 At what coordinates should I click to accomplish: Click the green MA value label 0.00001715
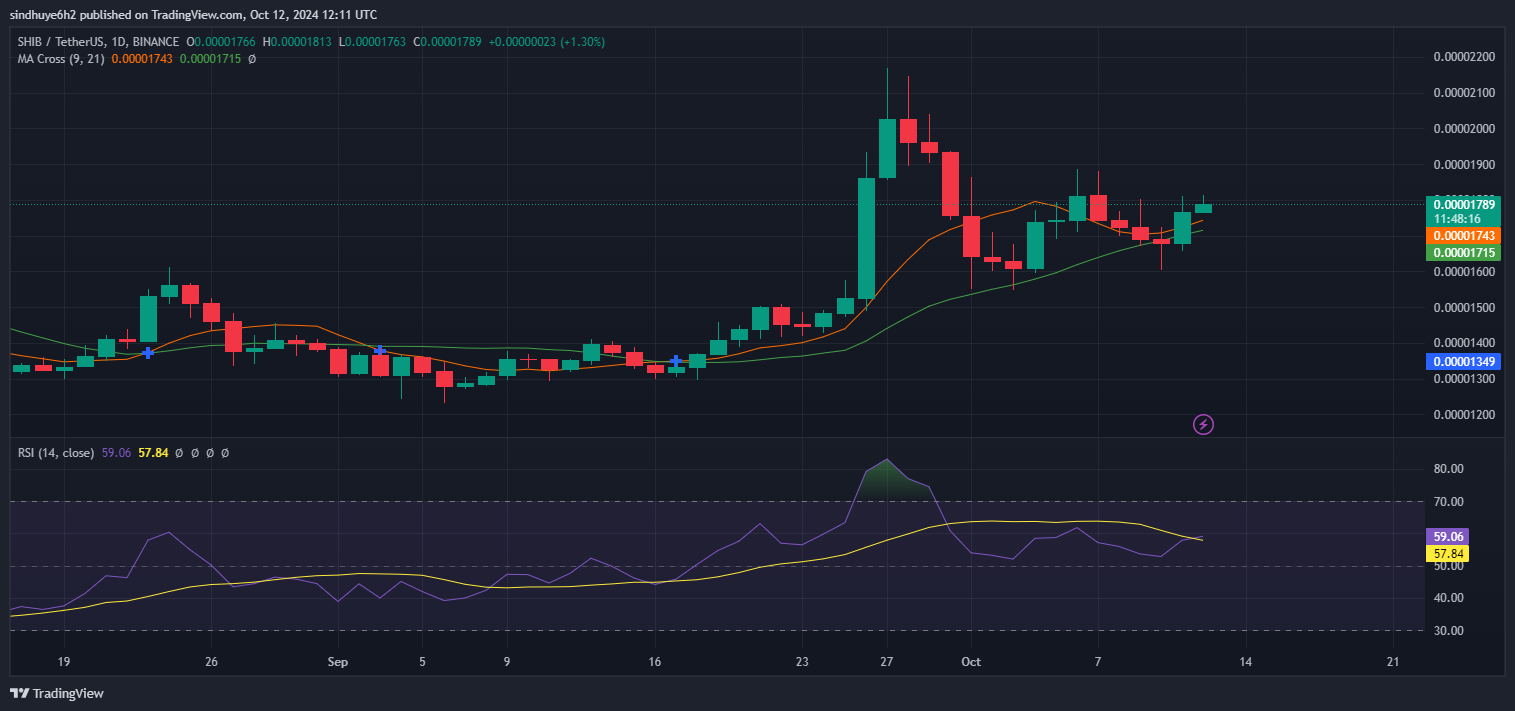coord(1464,253)
